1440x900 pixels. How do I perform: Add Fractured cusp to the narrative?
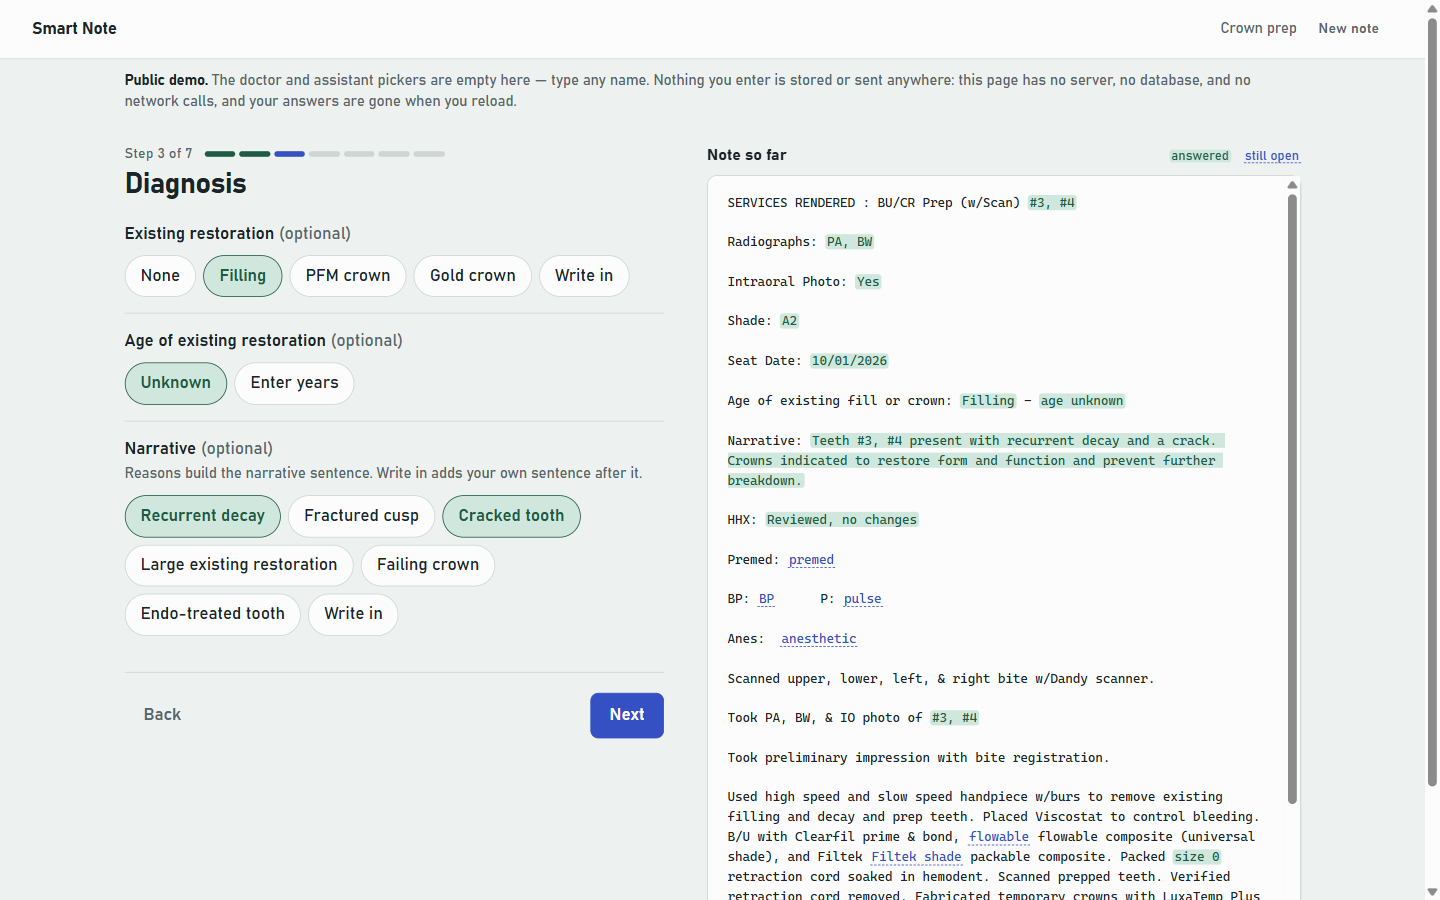click(x=362, y=516)
